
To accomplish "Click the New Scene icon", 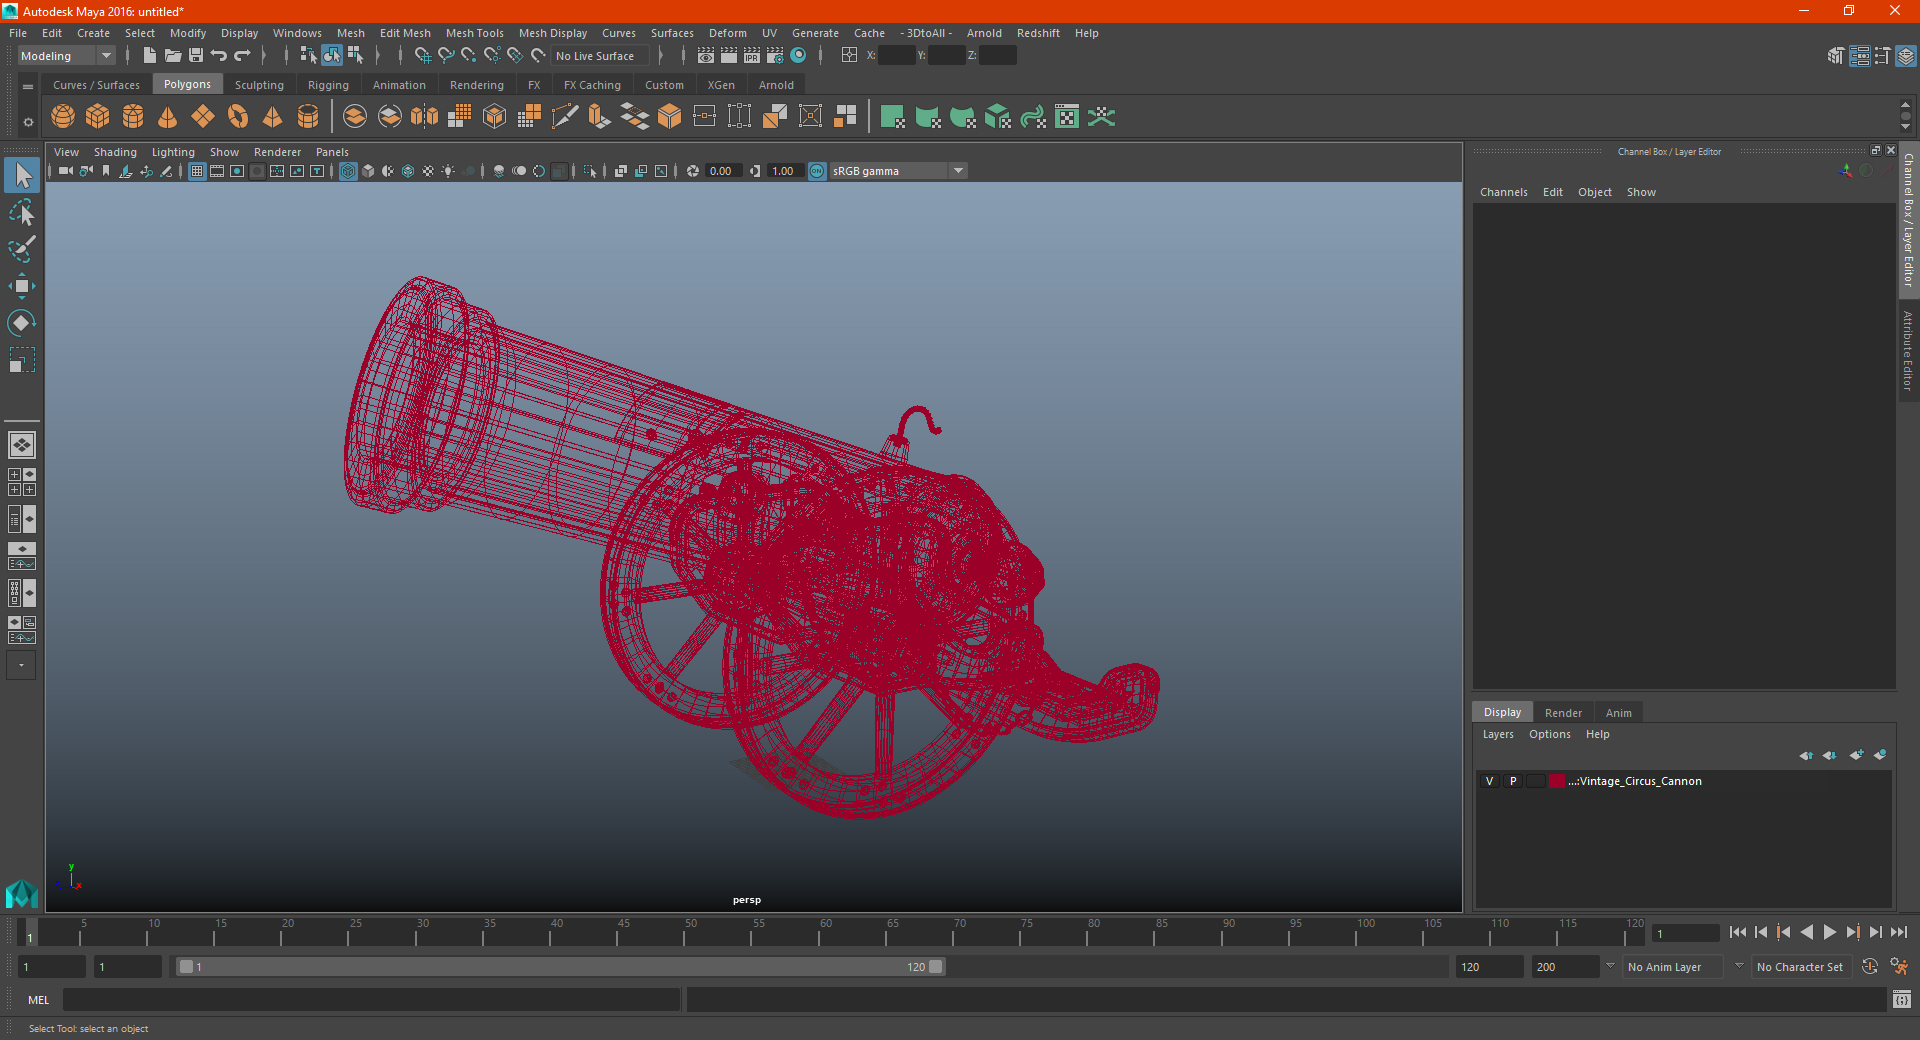I will tap(149, 56).
